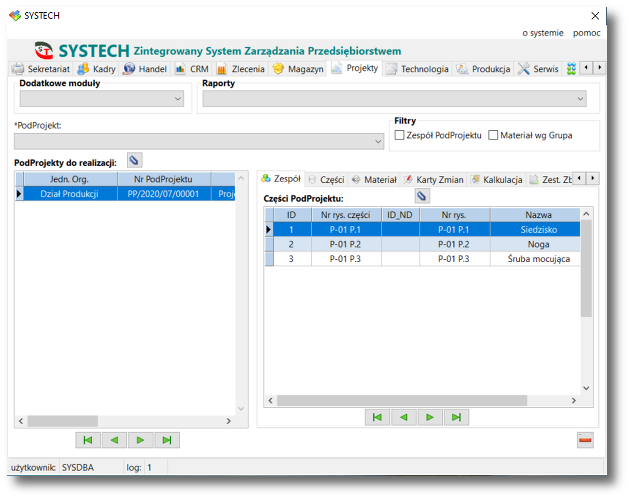Click vertical scrollbar of parts table

point(586,268)
